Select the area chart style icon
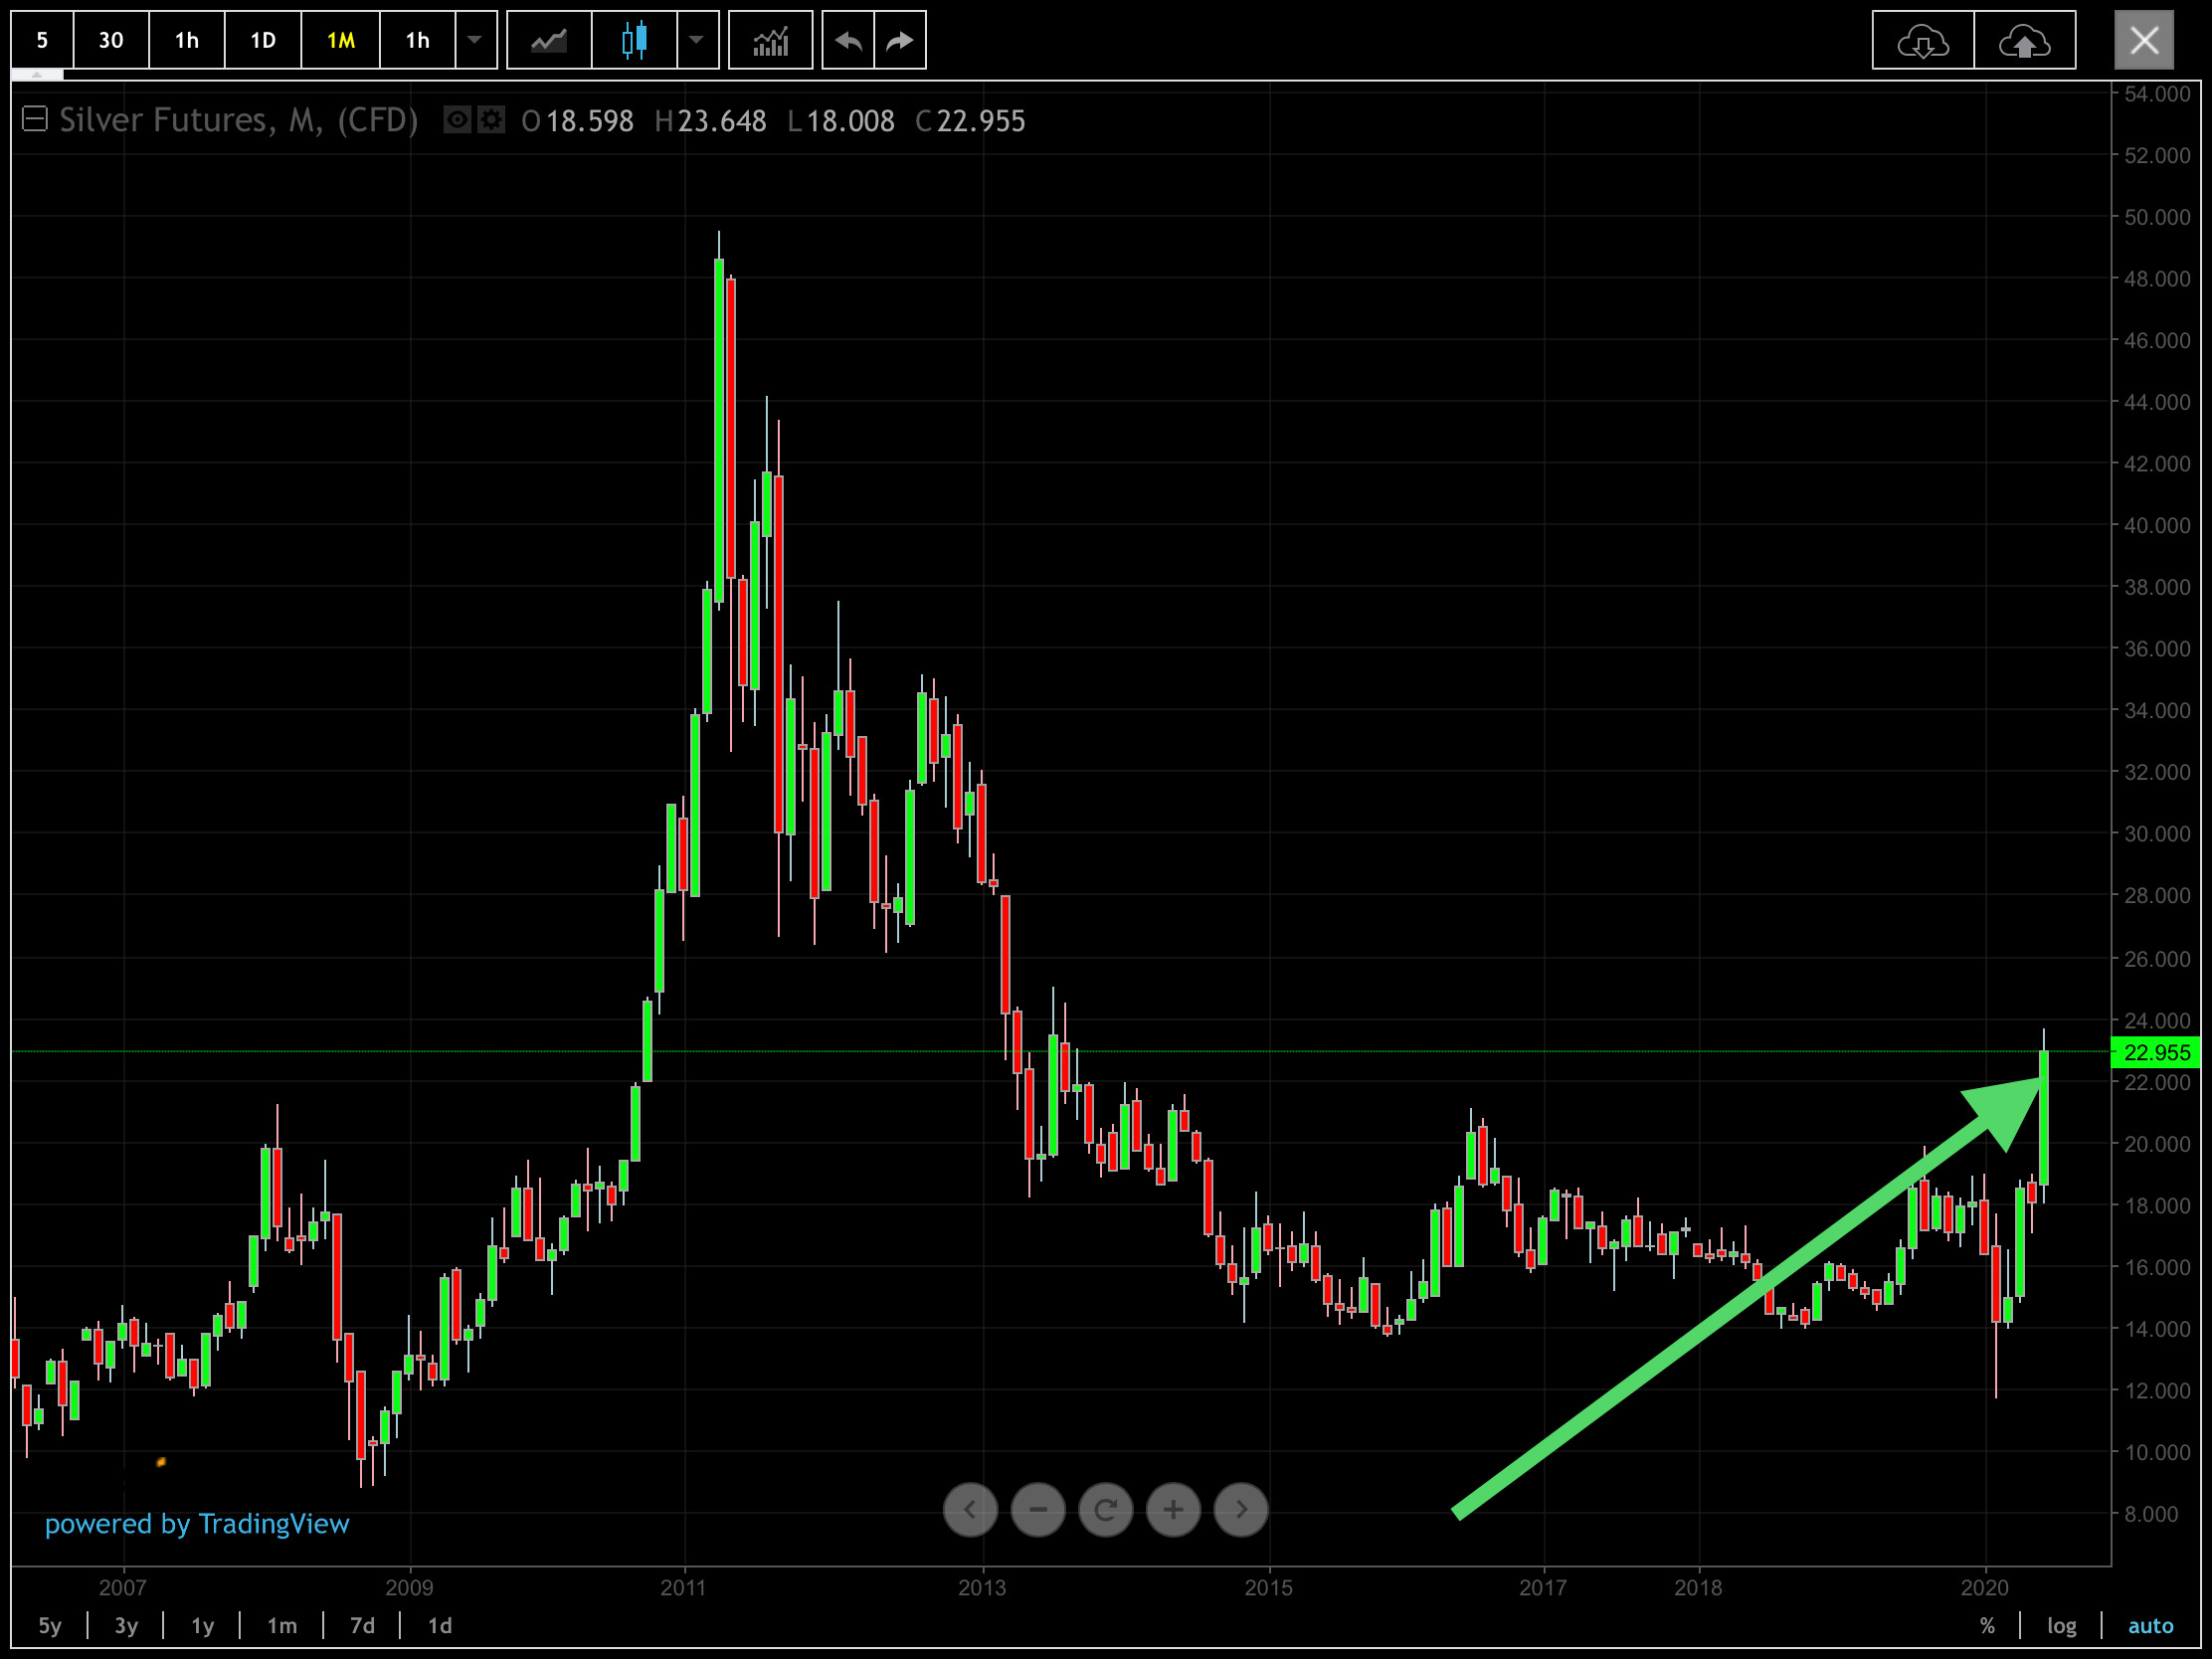The width and height of the screenshot is (2212, 1659). pyautogui.click(x=548, y=41)
